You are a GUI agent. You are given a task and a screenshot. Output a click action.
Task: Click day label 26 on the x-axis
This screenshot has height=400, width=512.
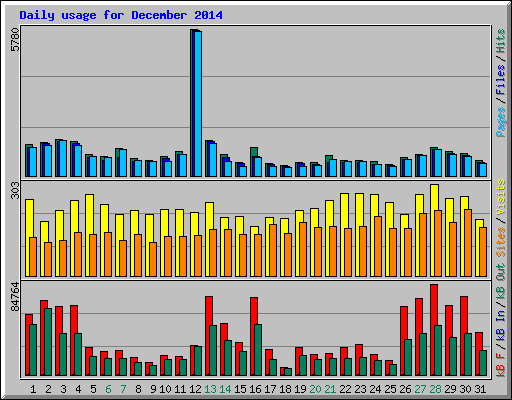tap(405, 389)
